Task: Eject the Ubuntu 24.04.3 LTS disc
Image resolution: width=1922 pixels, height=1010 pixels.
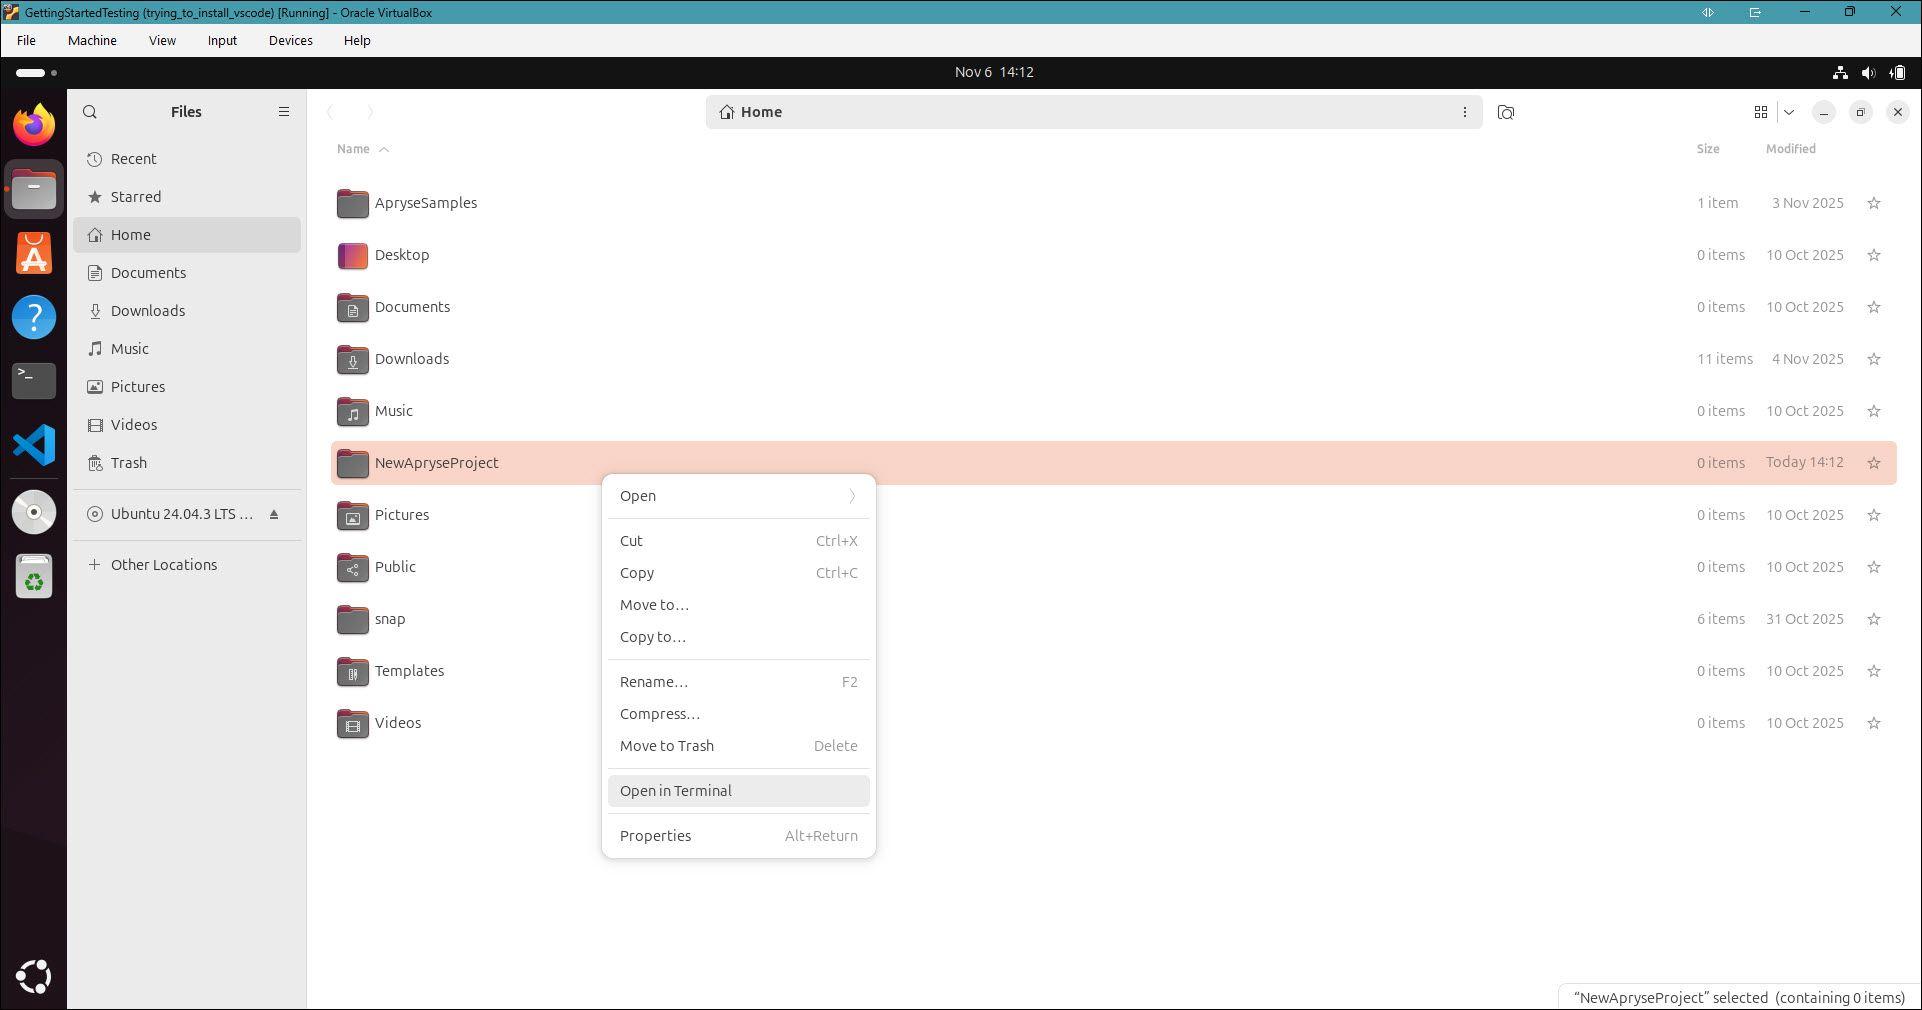Action: [274, 514]
